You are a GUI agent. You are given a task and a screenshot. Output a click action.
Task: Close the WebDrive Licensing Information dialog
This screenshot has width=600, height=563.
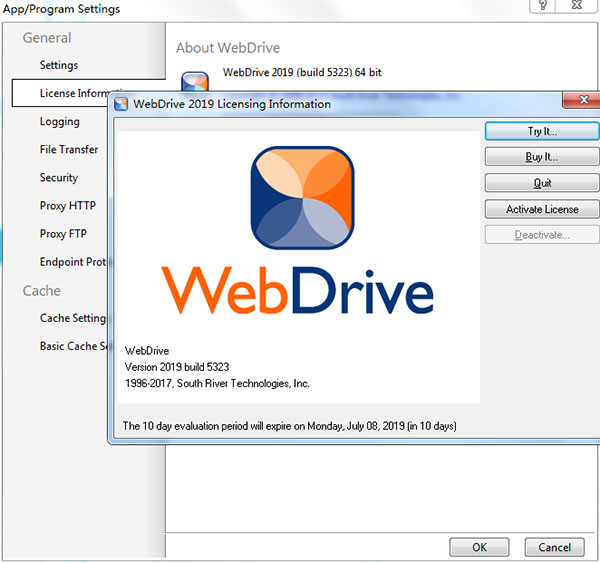tap(583, 100)
